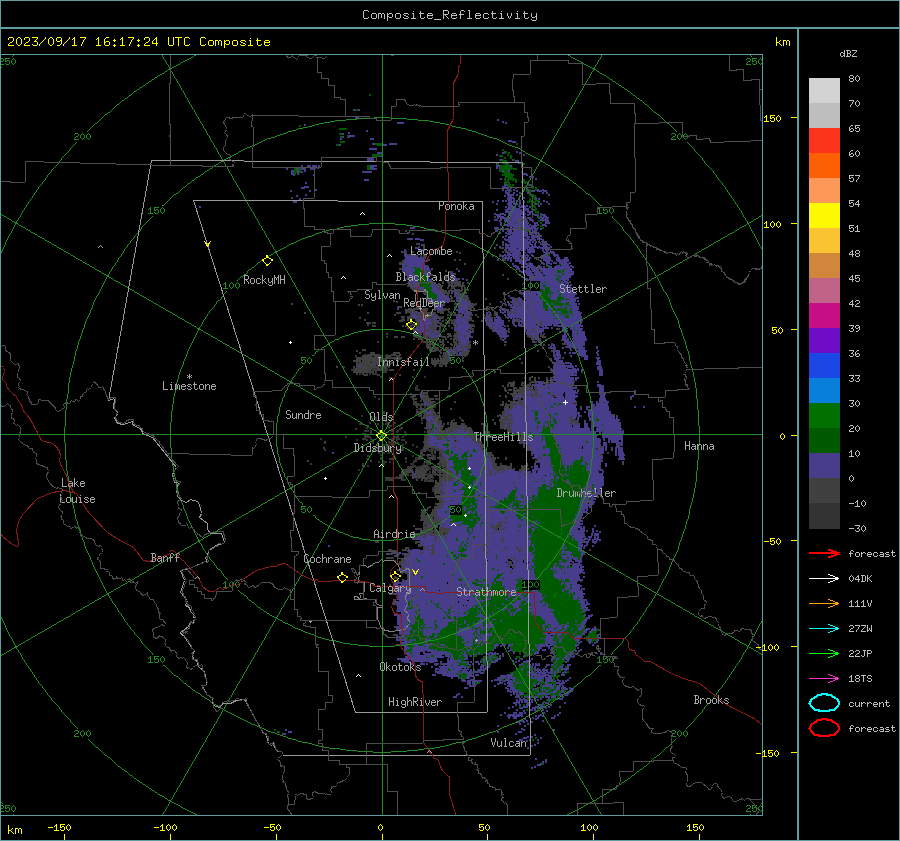Click the yellow diamond at radar center near Olds
Viewport: 900px width, 841px height.
(x=381, y=435)
